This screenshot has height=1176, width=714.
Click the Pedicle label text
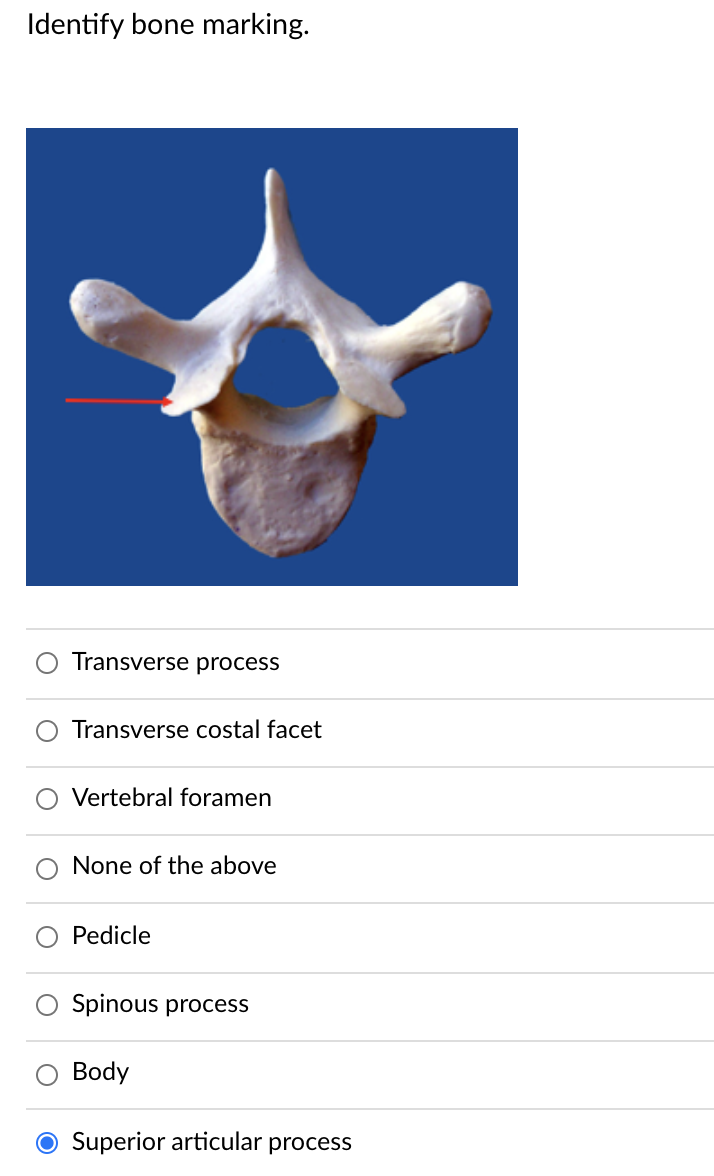[x=111, y=937]
